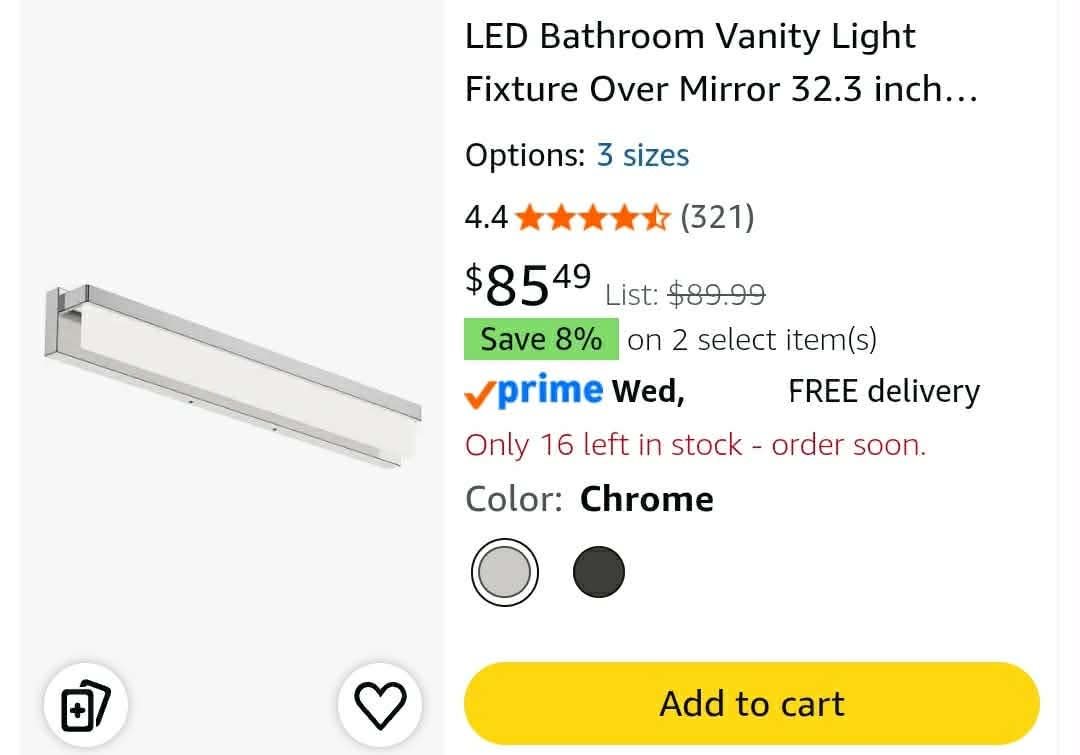Open the add-to-collection cards icon
This screenshot has width=1080, height=755.
pyautogui.click(x=85, y=705)
